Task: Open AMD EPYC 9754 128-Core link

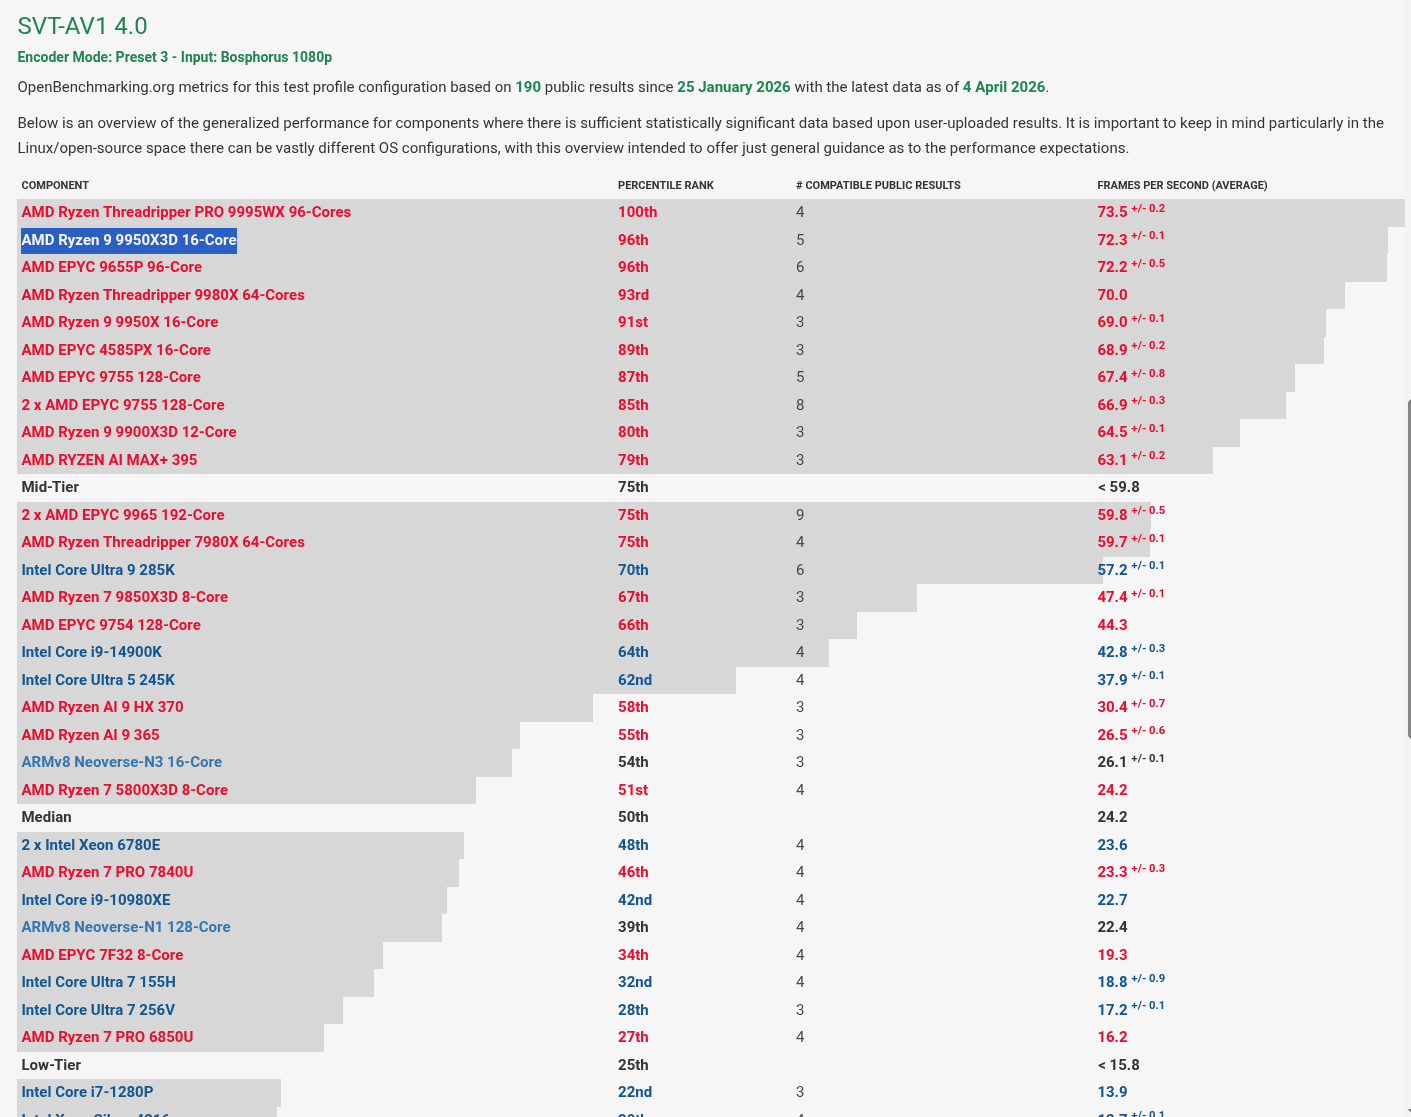Action: 111,625
